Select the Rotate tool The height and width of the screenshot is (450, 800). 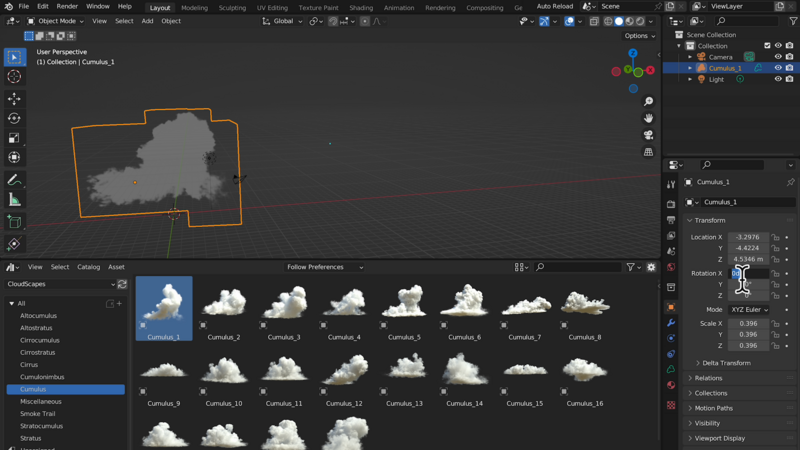(14, 118)
